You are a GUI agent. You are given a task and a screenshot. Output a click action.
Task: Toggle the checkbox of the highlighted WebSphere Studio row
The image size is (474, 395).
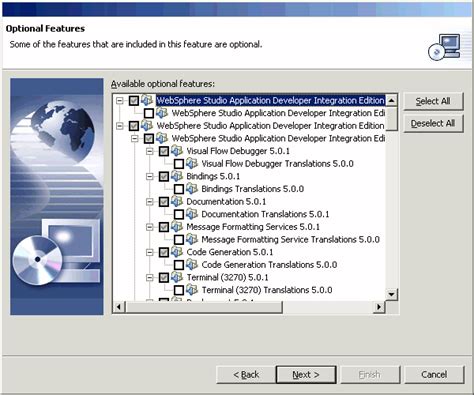pos(134,100)
